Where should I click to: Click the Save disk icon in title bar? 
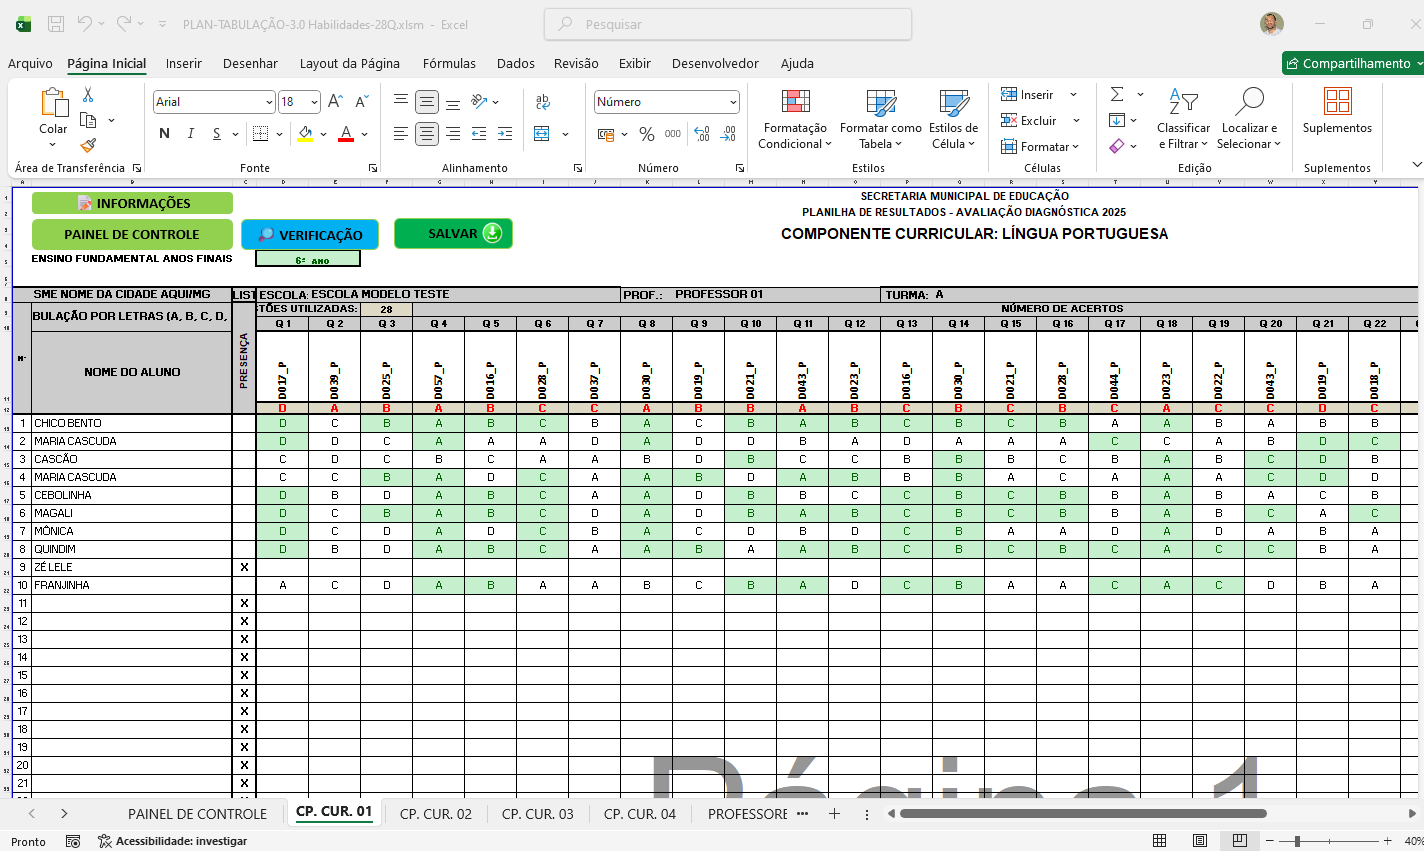coord(56,24)
